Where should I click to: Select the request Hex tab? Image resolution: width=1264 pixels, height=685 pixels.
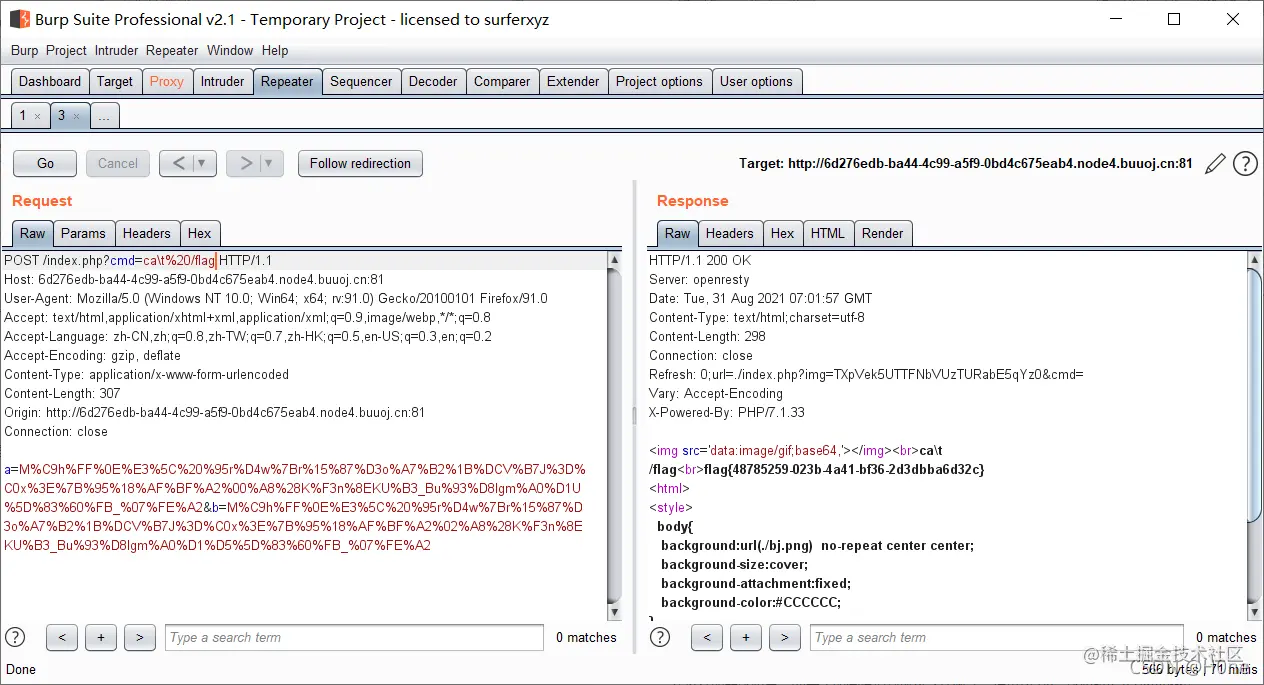[x=200, y=233]
